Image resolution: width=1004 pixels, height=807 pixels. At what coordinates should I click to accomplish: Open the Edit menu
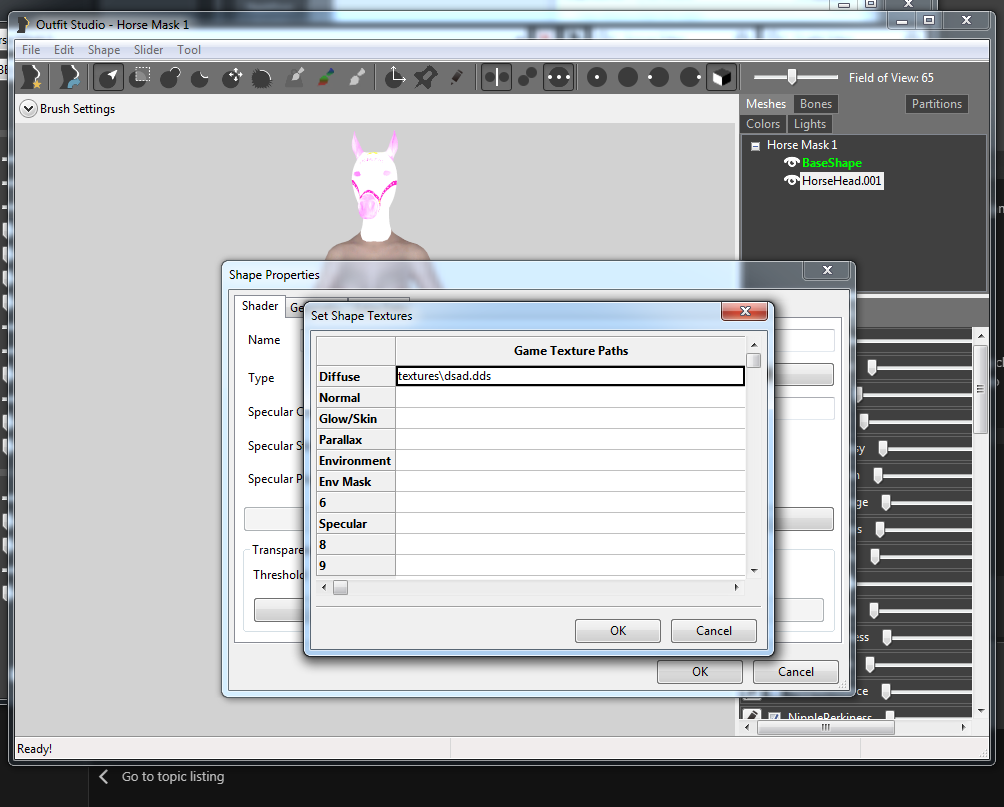[x=63, y=50]
